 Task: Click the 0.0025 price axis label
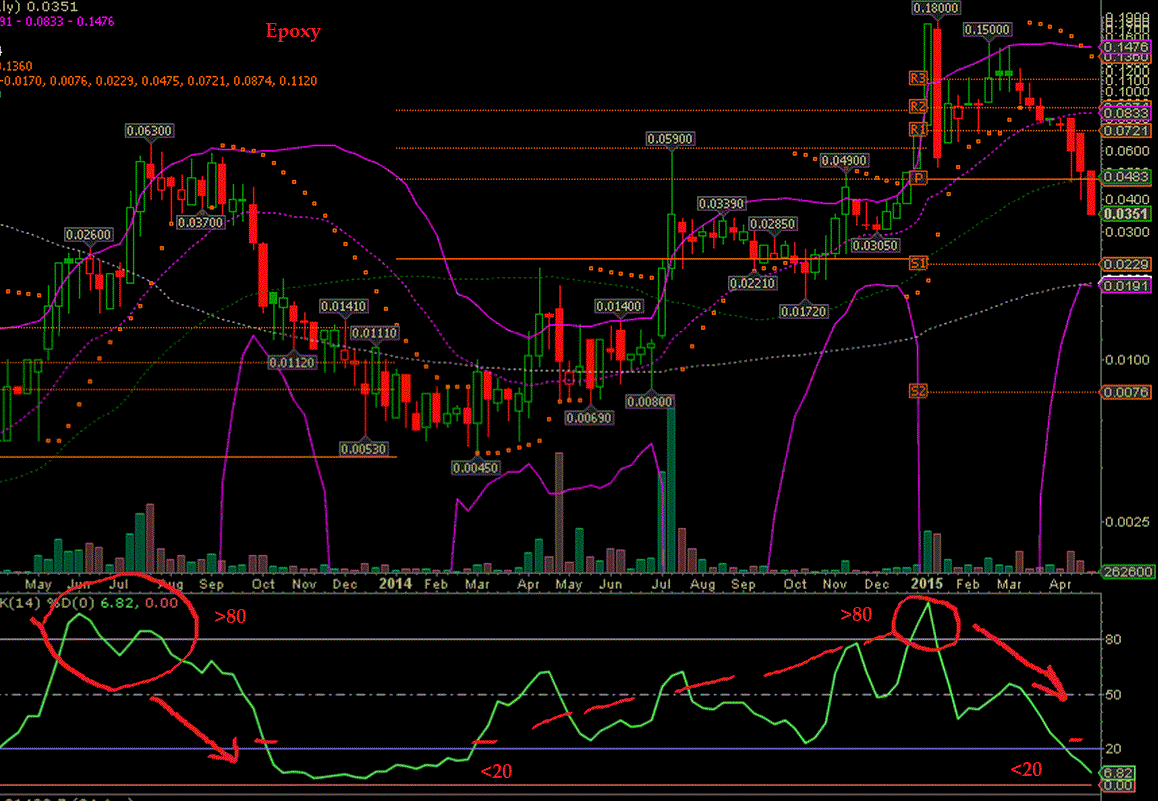pos(1126,522)
